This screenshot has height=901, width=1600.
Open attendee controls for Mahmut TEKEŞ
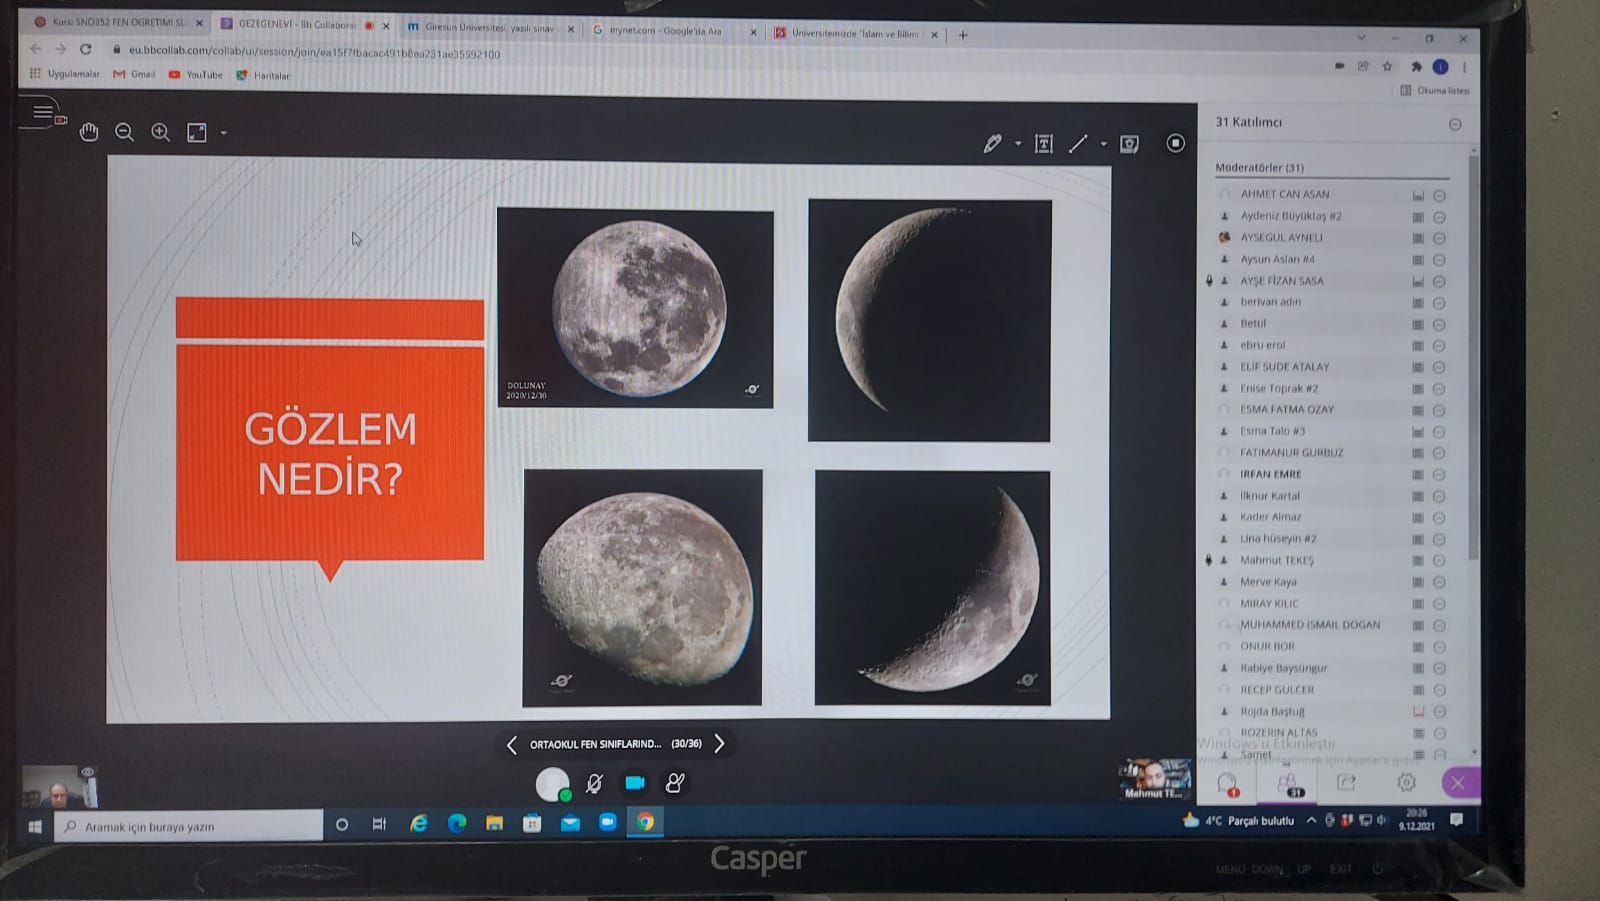[x=1440, y=561]
